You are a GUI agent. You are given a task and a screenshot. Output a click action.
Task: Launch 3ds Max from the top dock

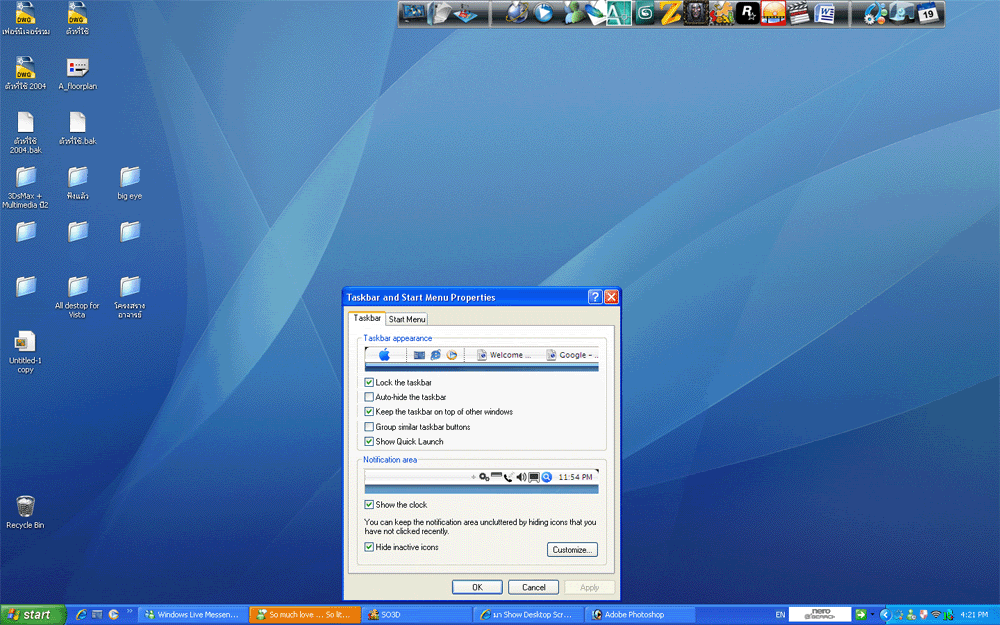(645, 13)
